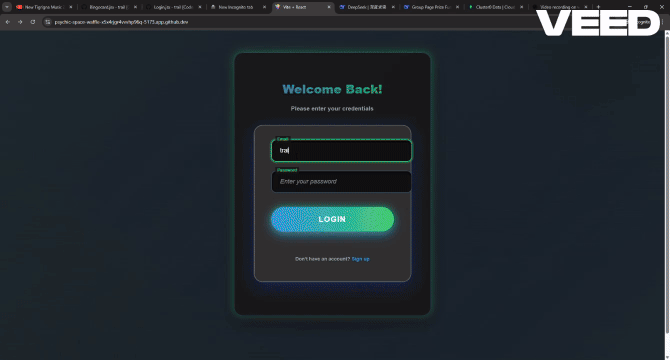
Task: Close the Bingocard.jsx tab
Action: coord(135,7)
